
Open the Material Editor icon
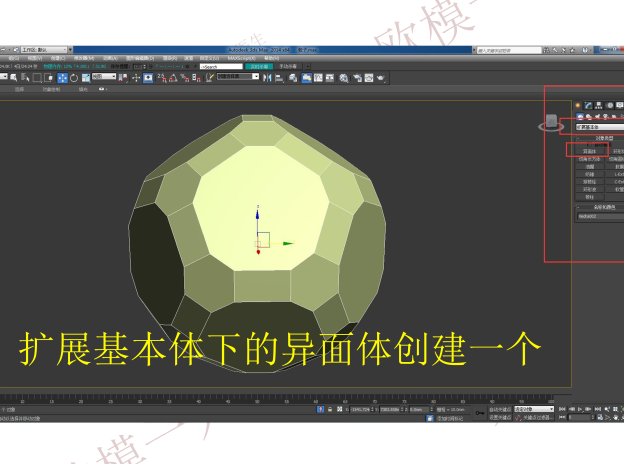tap(343, 78)
